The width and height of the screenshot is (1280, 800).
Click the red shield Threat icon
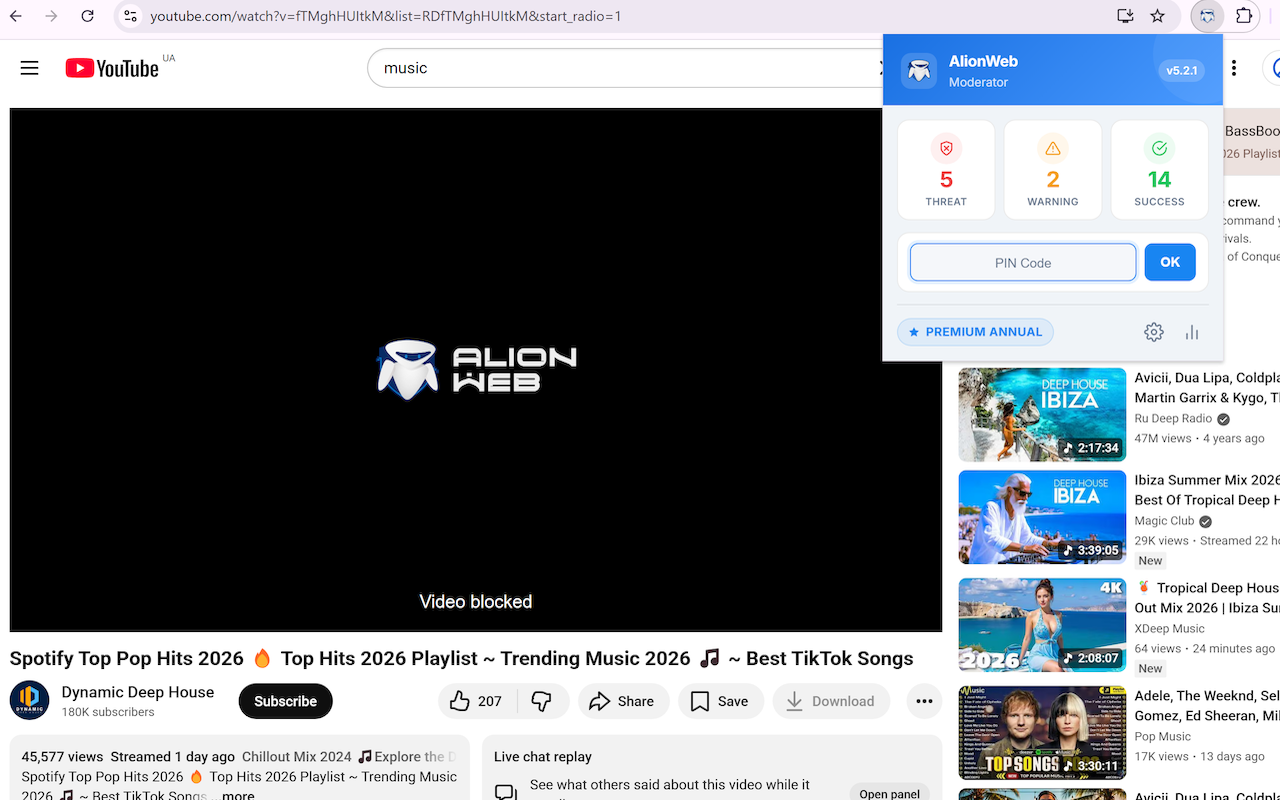pyautogui.click(x=946, y=149)
